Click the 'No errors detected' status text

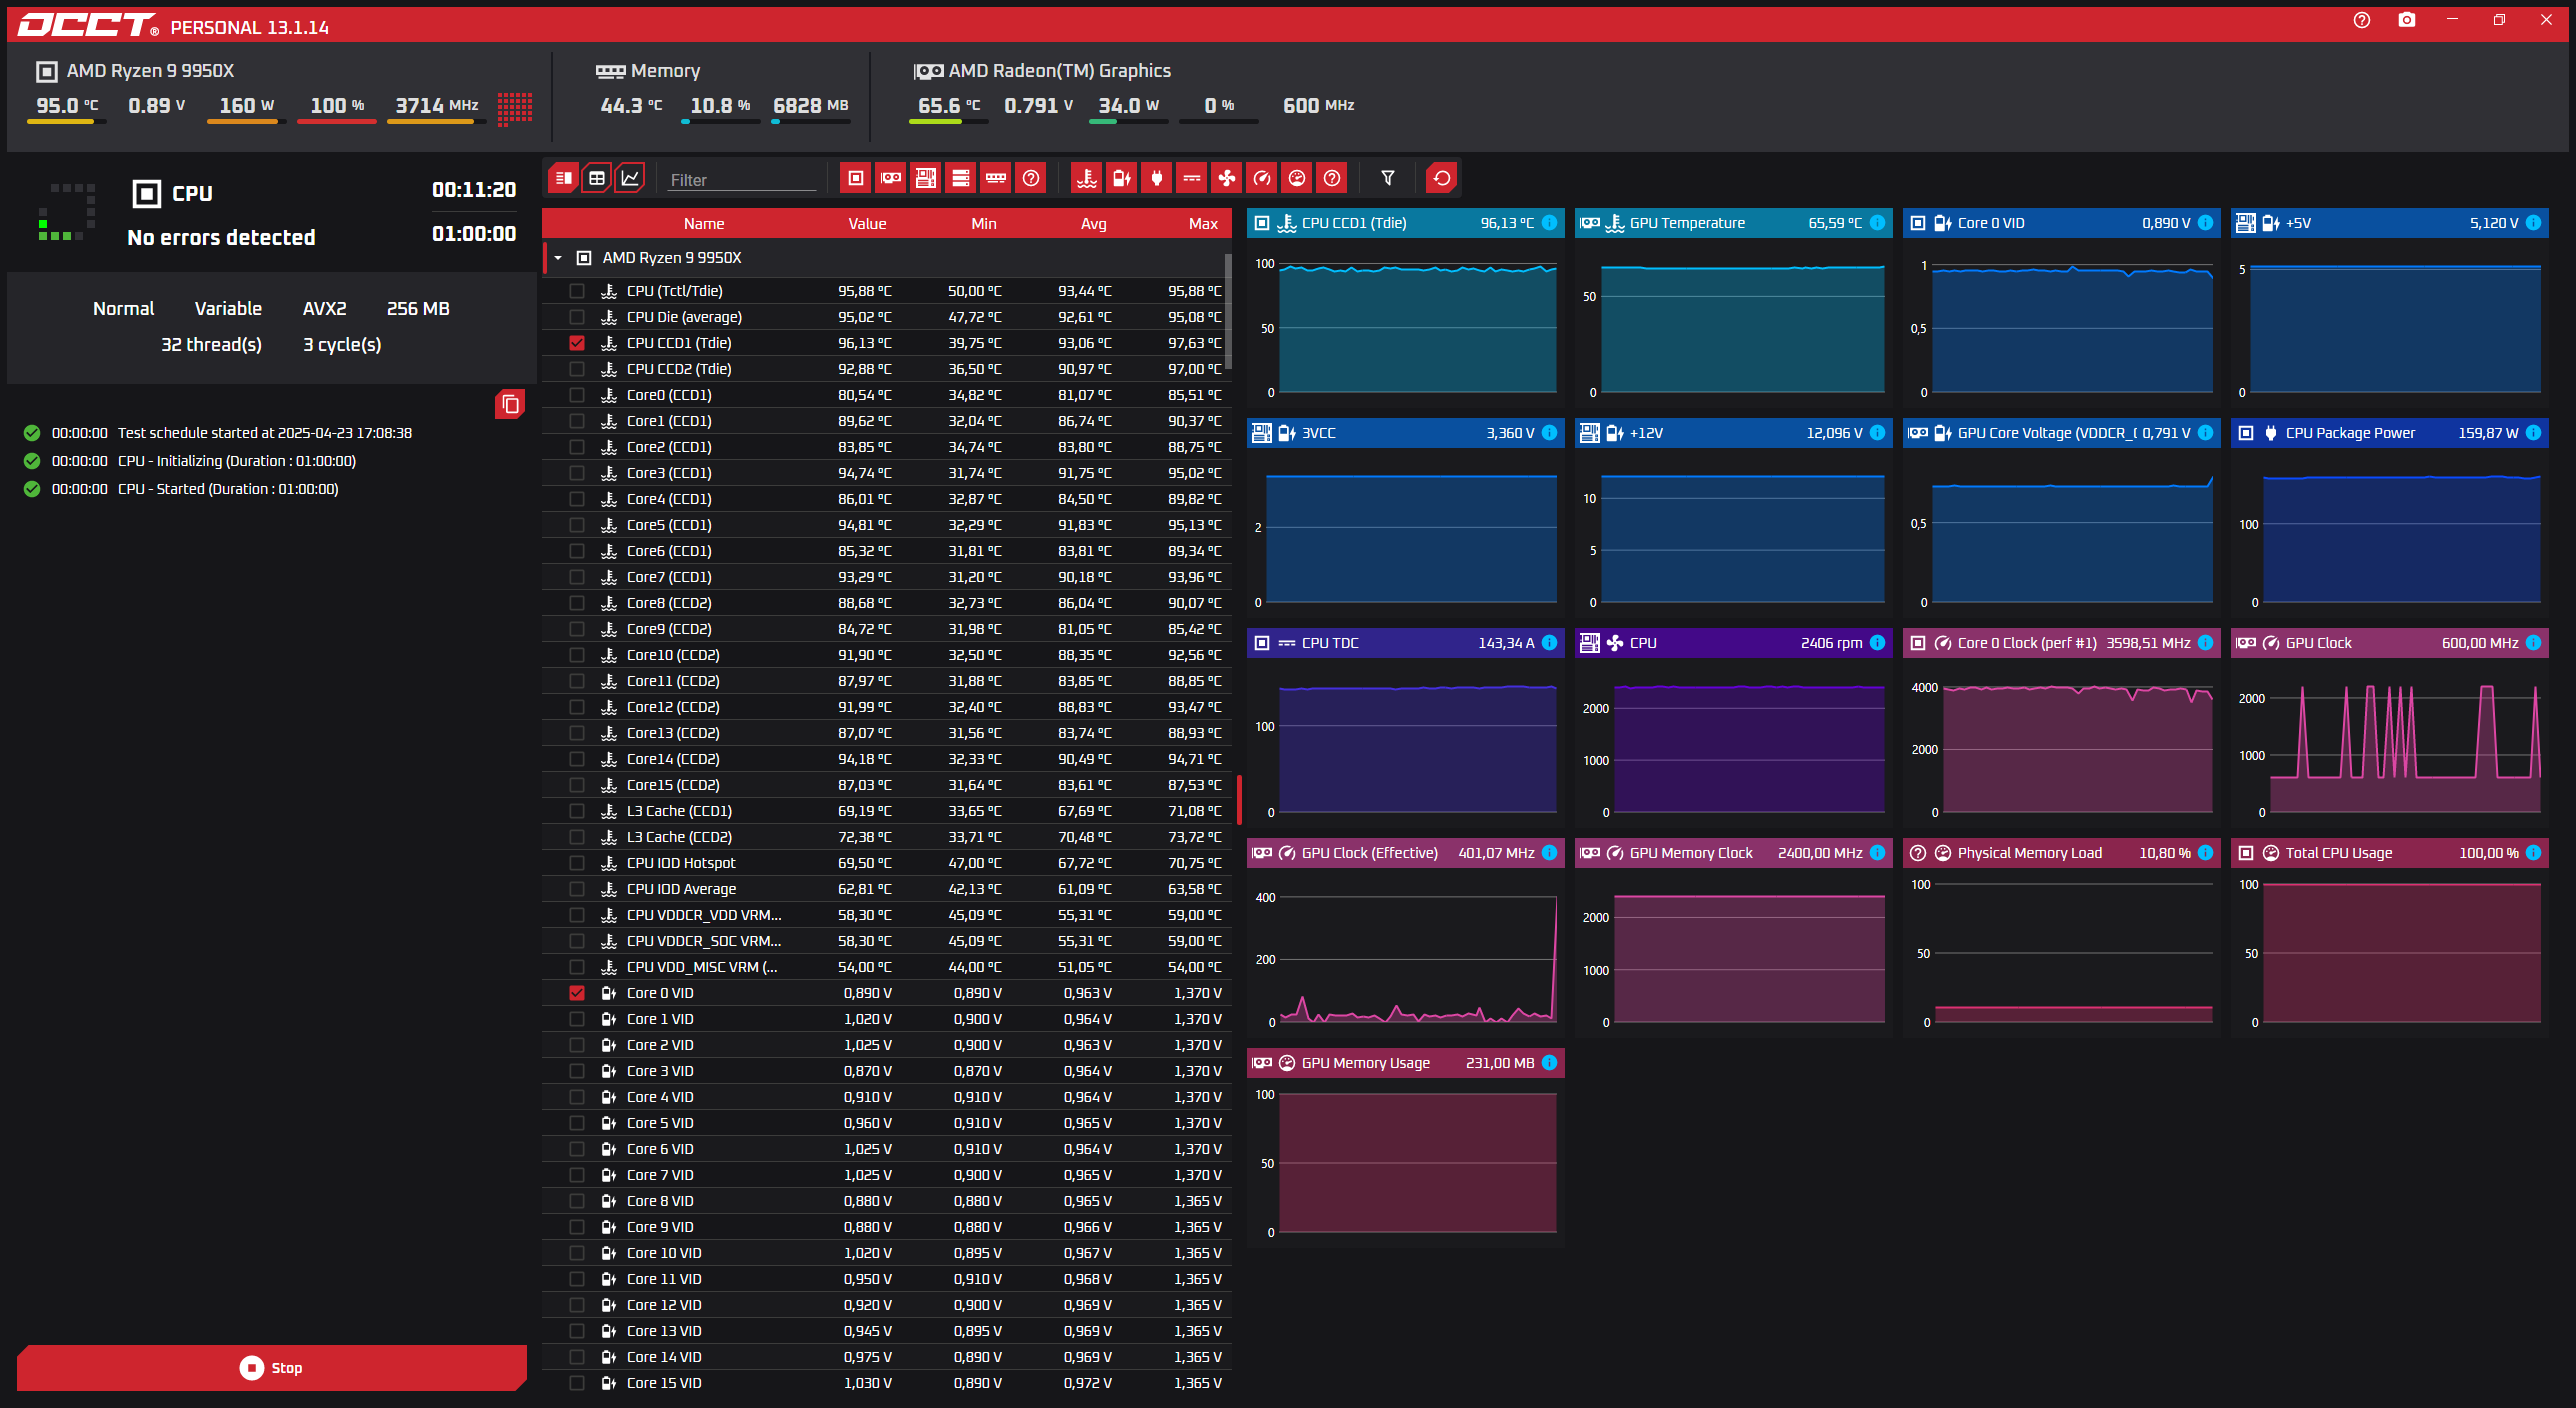pos(221,237)
